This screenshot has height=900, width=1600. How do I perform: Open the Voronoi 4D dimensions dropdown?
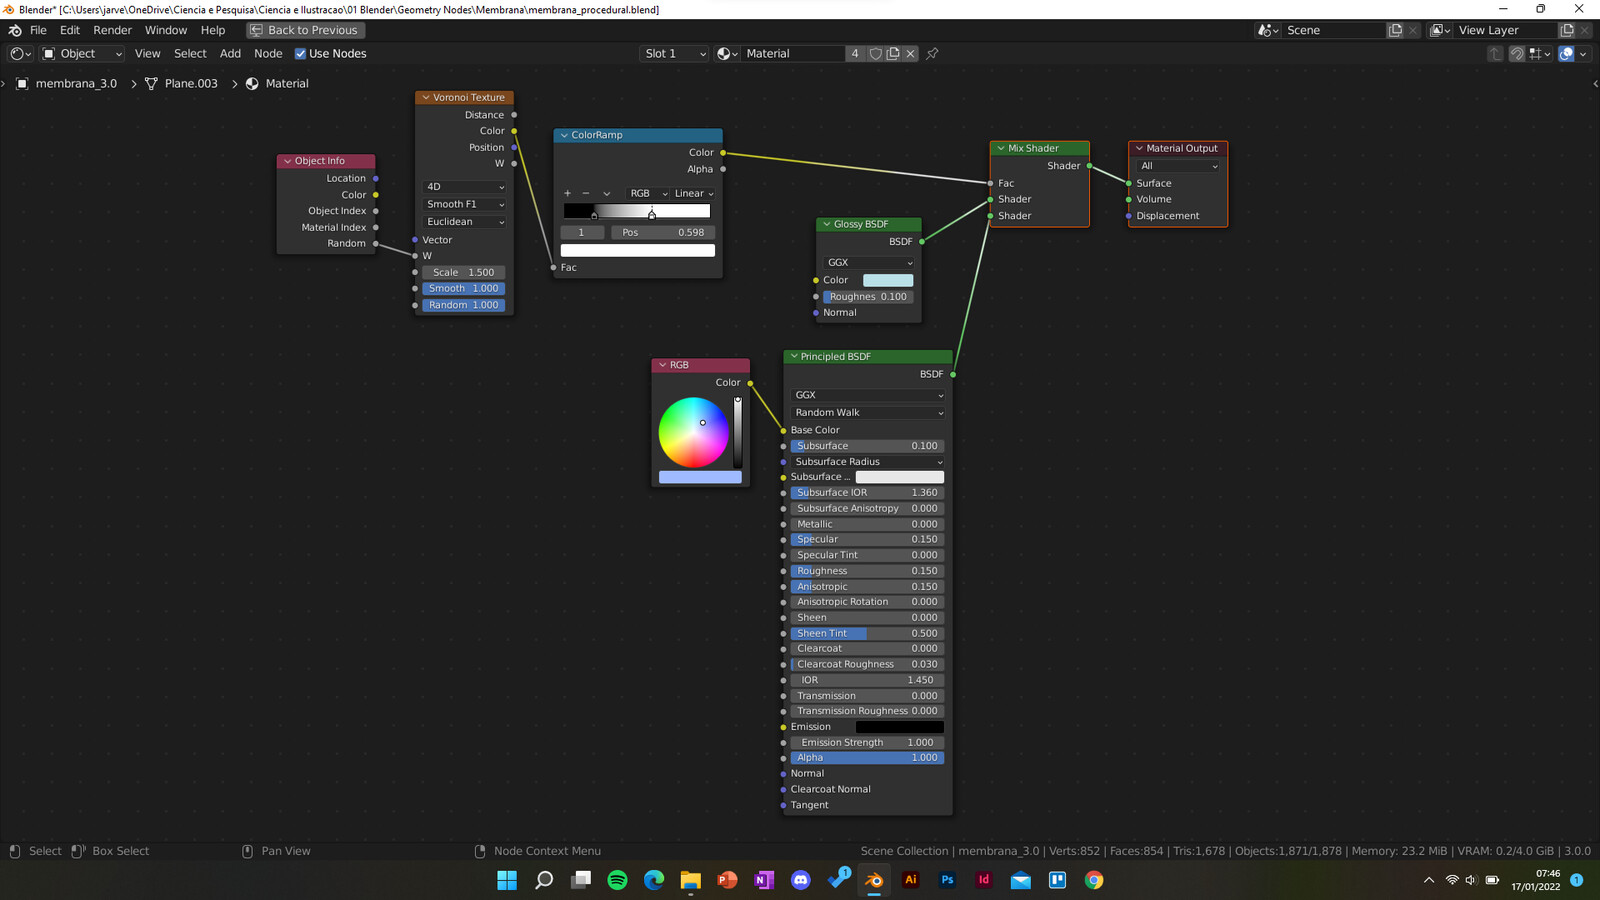tap(465, 187)
